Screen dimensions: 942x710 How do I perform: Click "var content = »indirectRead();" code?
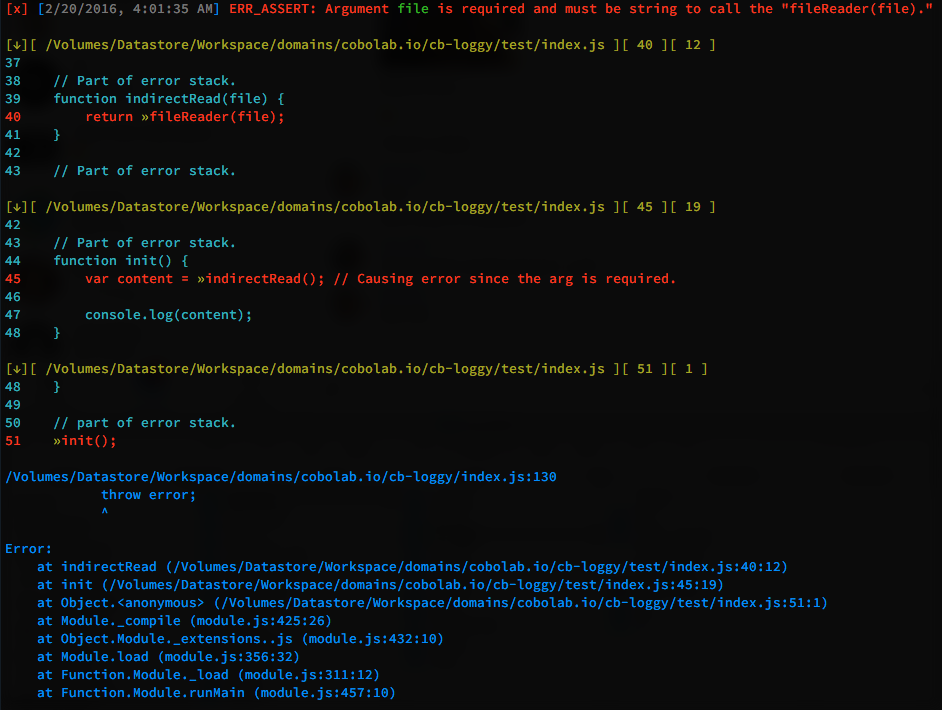pyautogui.click(x=205, y=279)
